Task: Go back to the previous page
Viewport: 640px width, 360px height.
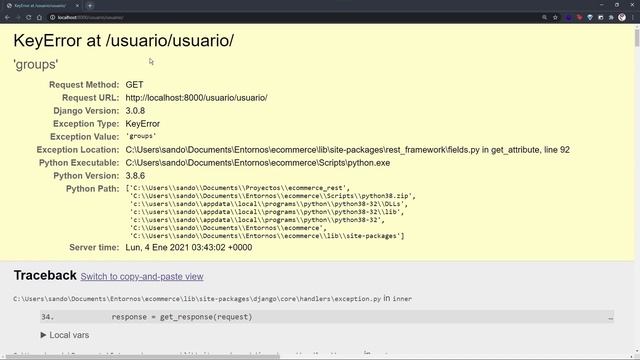Action: (7, 18)
